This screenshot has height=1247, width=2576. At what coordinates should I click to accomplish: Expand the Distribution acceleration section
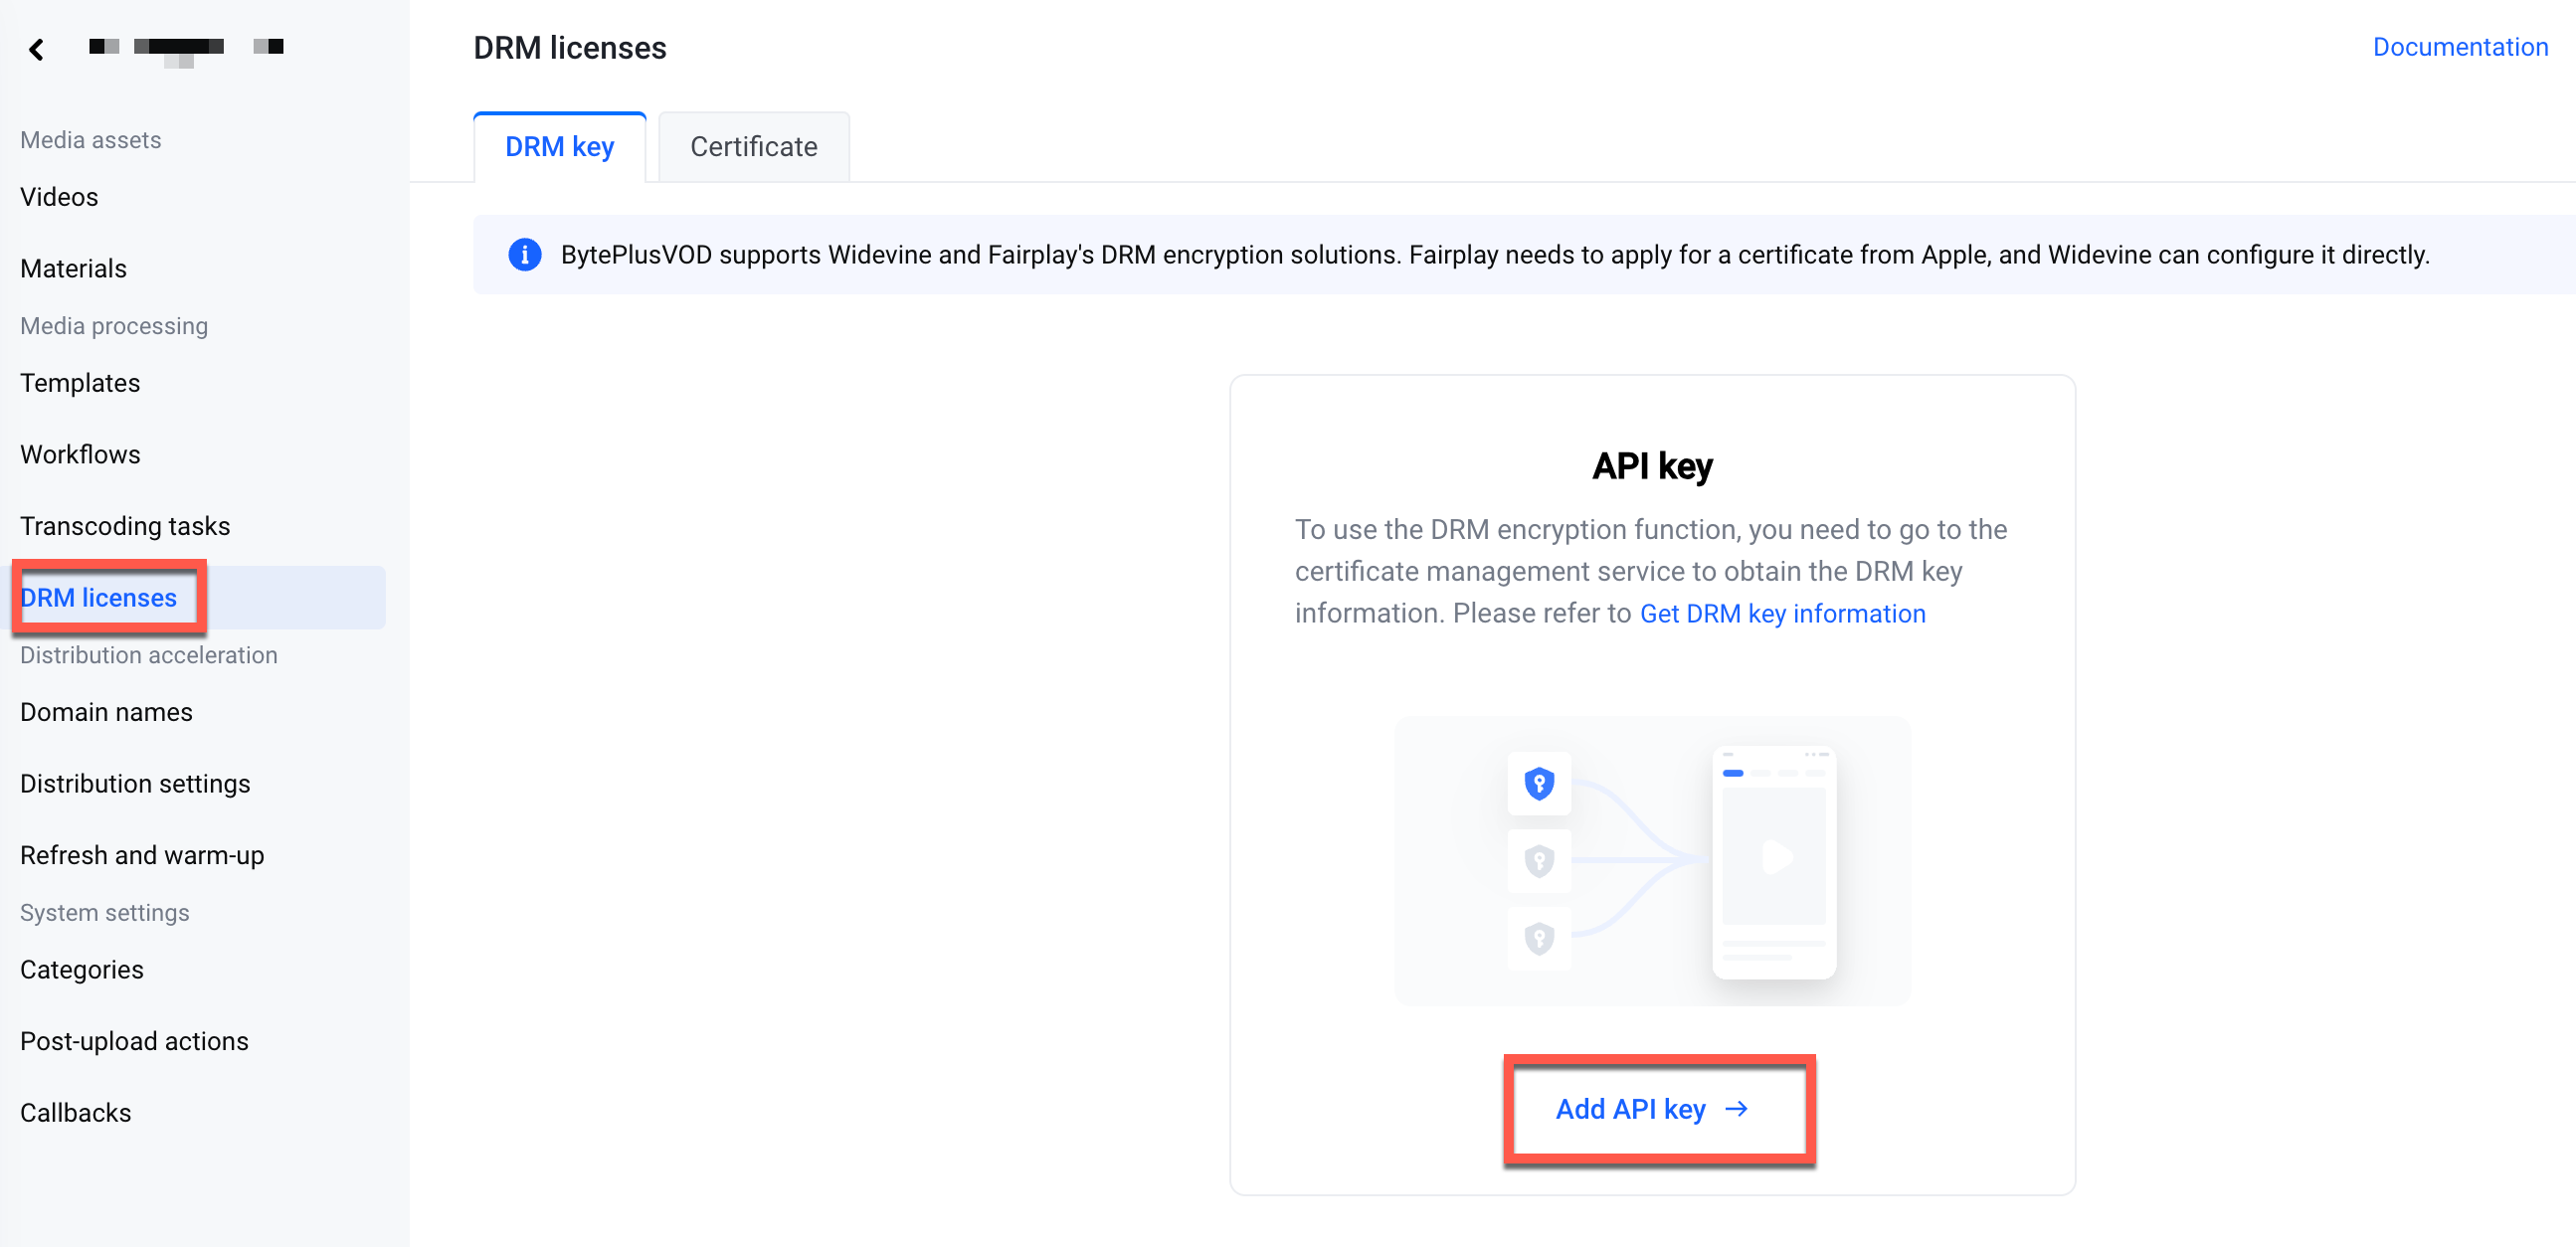tap(148, 654)
